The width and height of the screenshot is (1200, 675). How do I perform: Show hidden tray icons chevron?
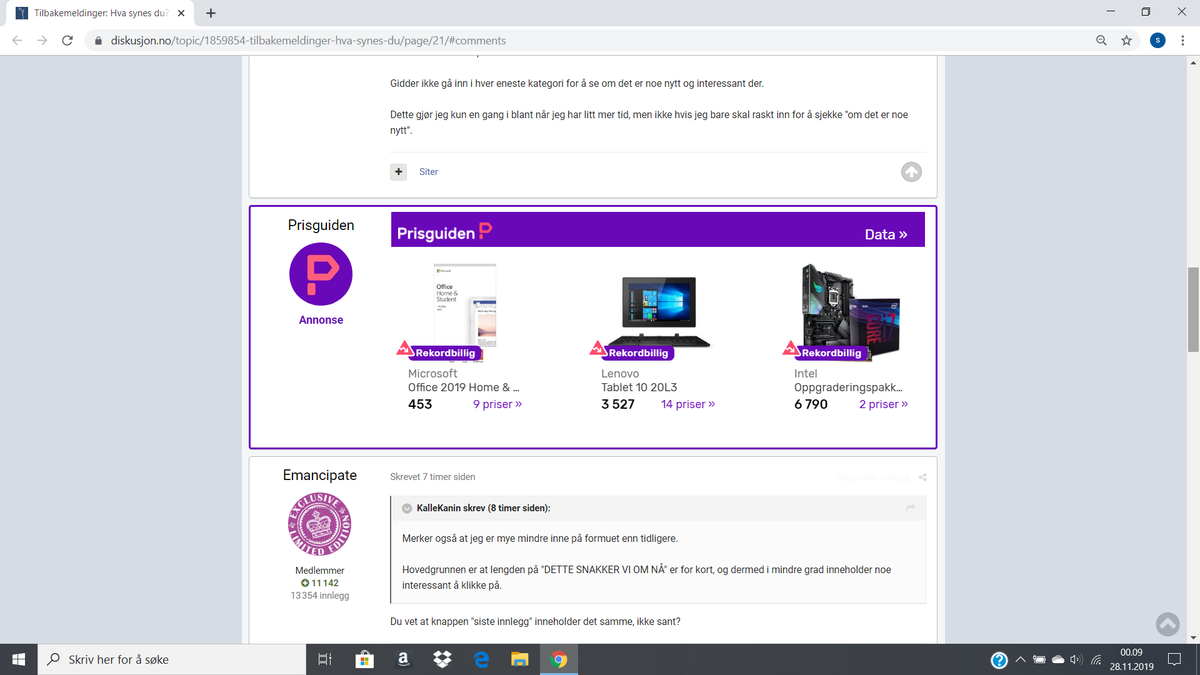pos(1021,660)
